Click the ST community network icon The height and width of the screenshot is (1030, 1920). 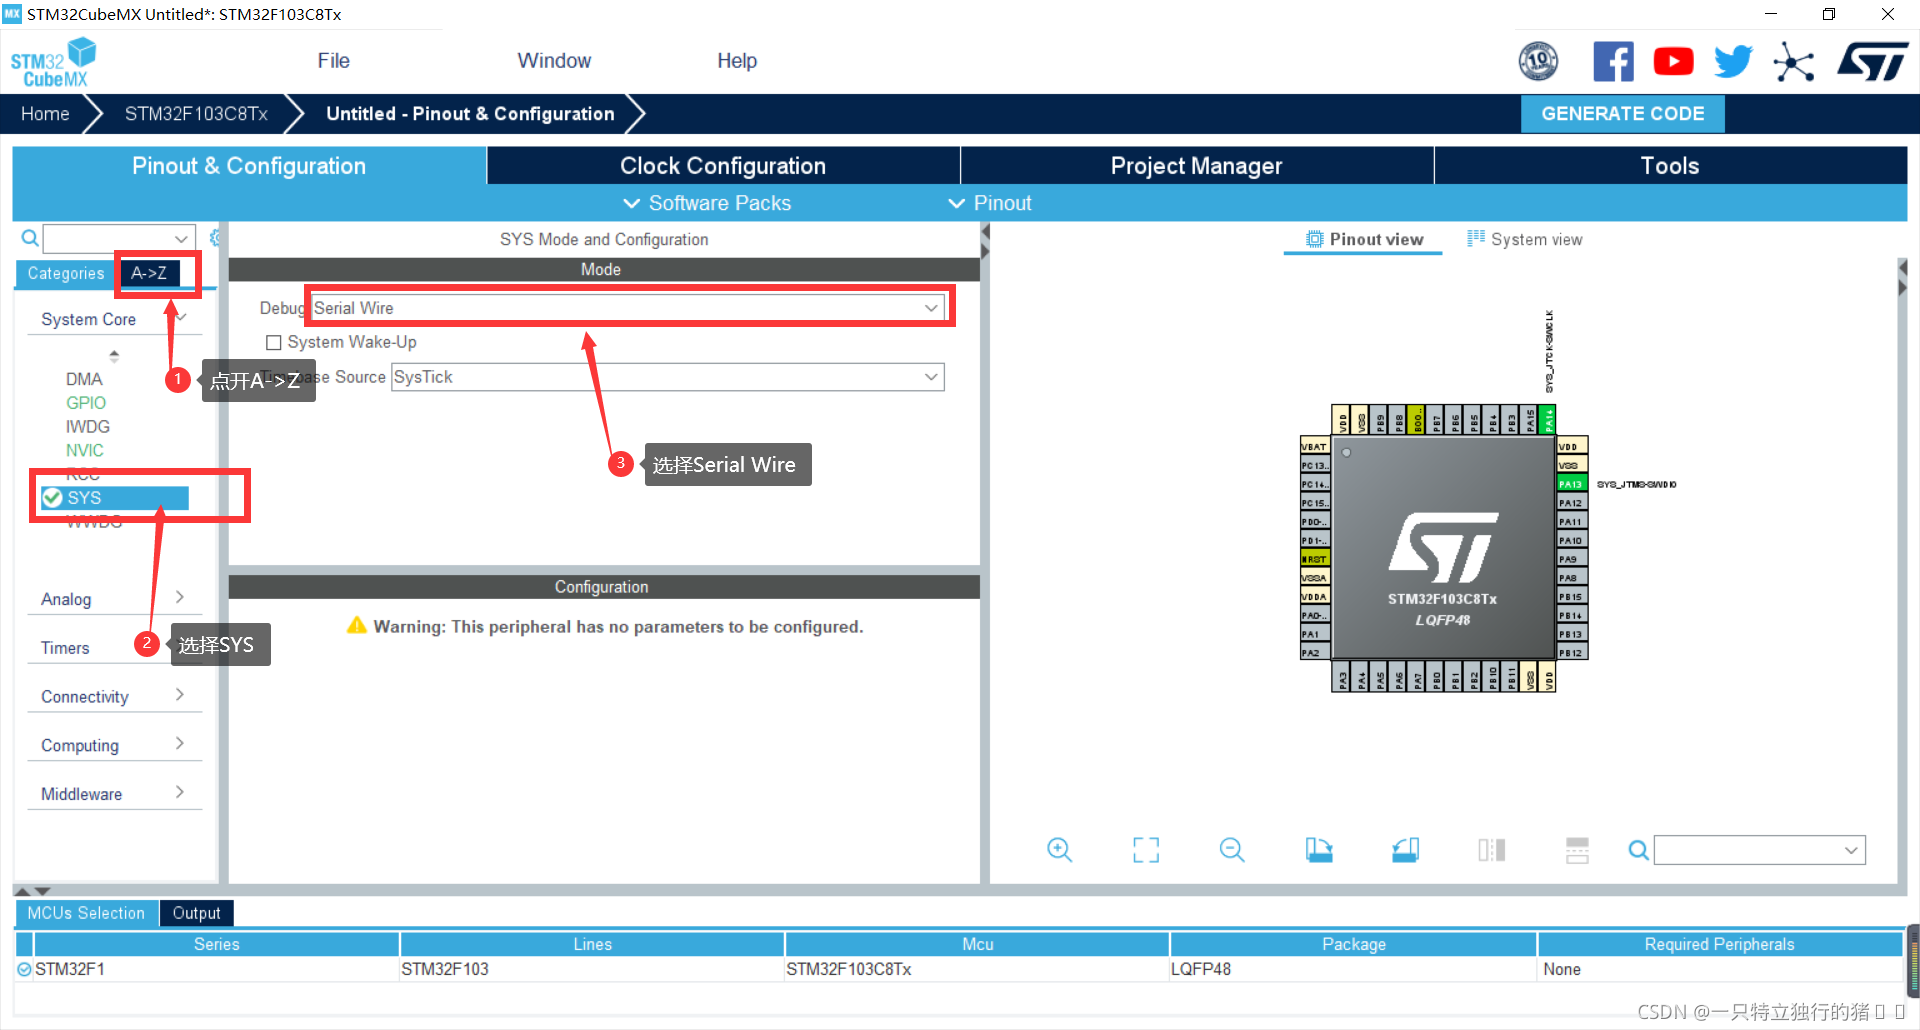click(1793, 62)
